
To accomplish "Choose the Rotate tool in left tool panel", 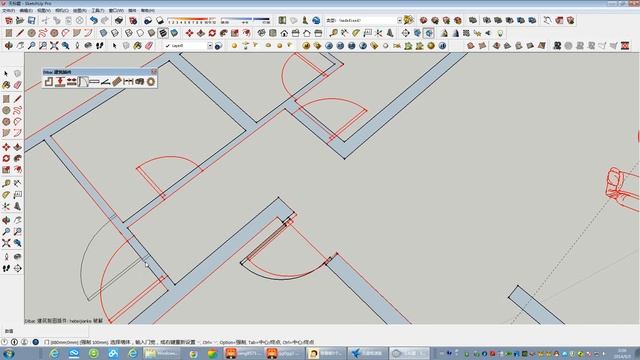I will [x=6, y=158].
